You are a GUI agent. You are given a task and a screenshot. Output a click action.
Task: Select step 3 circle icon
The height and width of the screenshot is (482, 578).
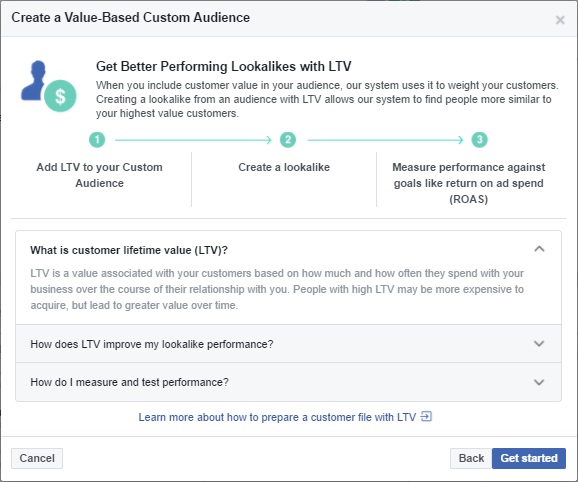coord(479,140)
